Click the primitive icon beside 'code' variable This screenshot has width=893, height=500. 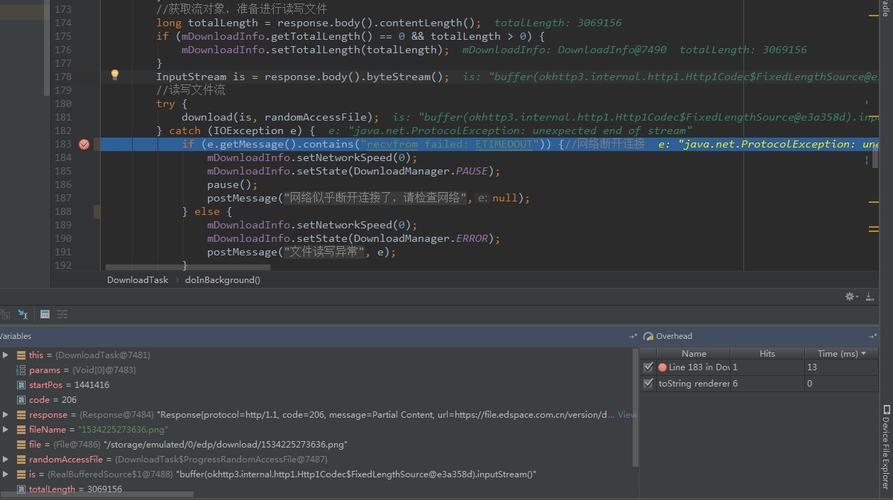tap(21, 400)
